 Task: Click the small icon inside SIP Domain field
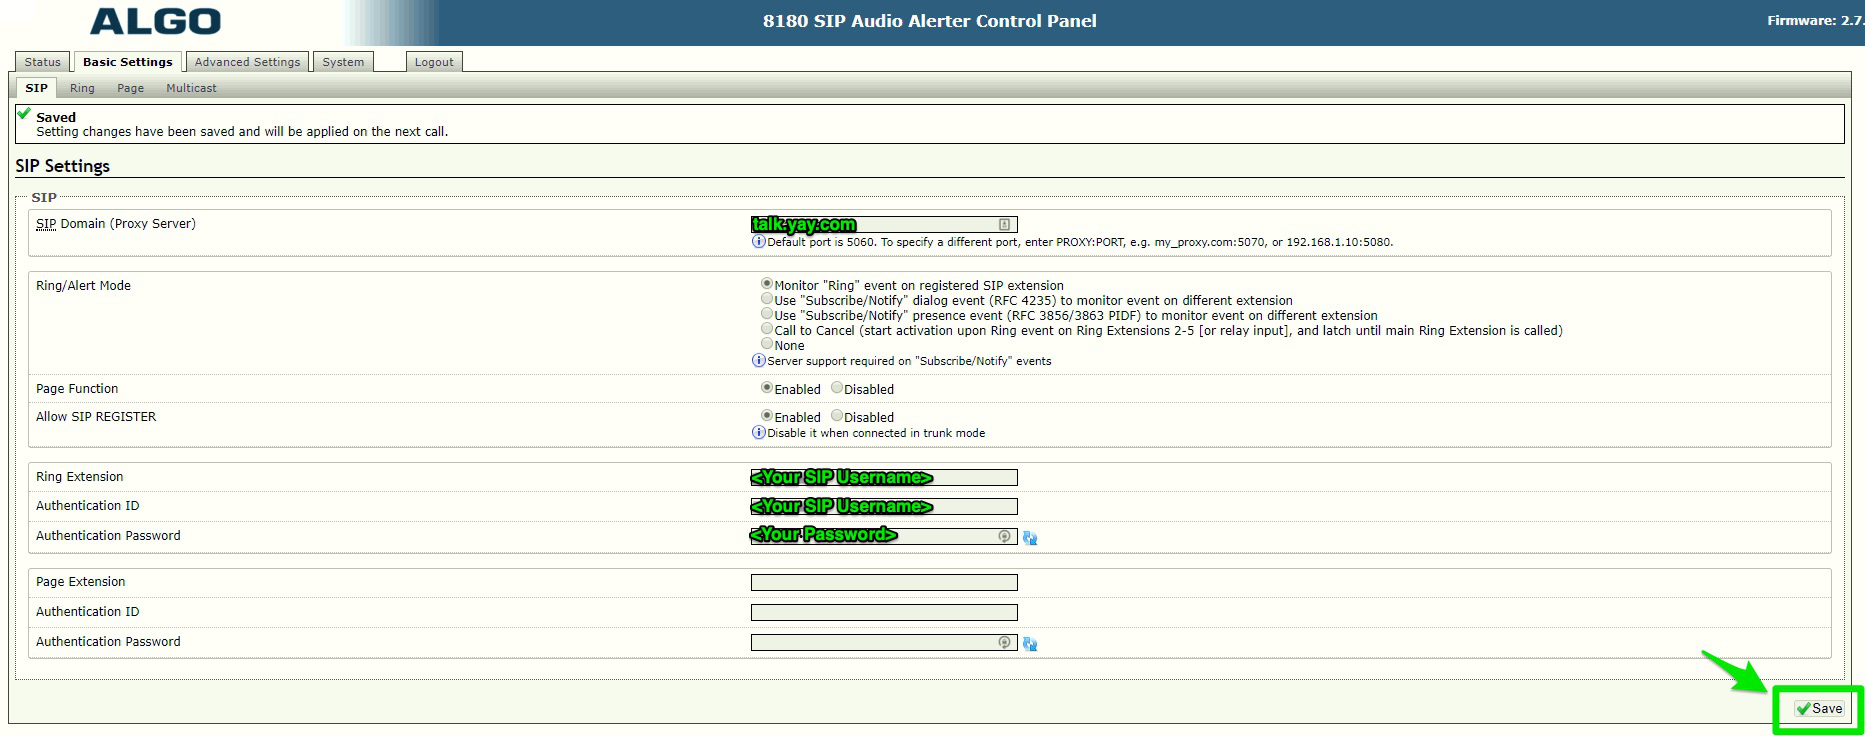(1005, 225)
